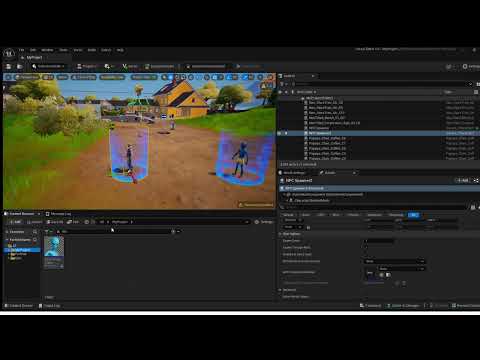Open Output Log from the status bar

50,306
